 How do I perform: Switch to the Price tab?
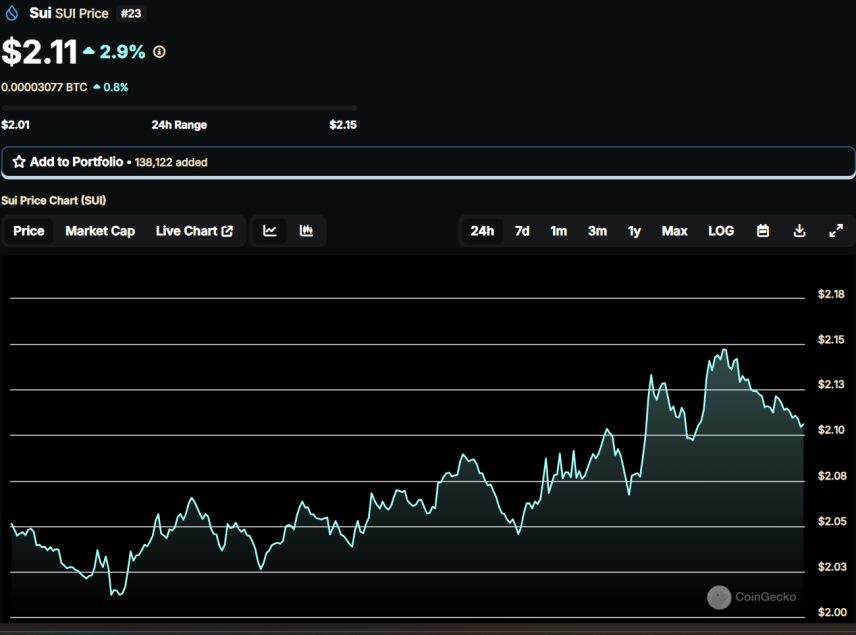tap(29, 231)
